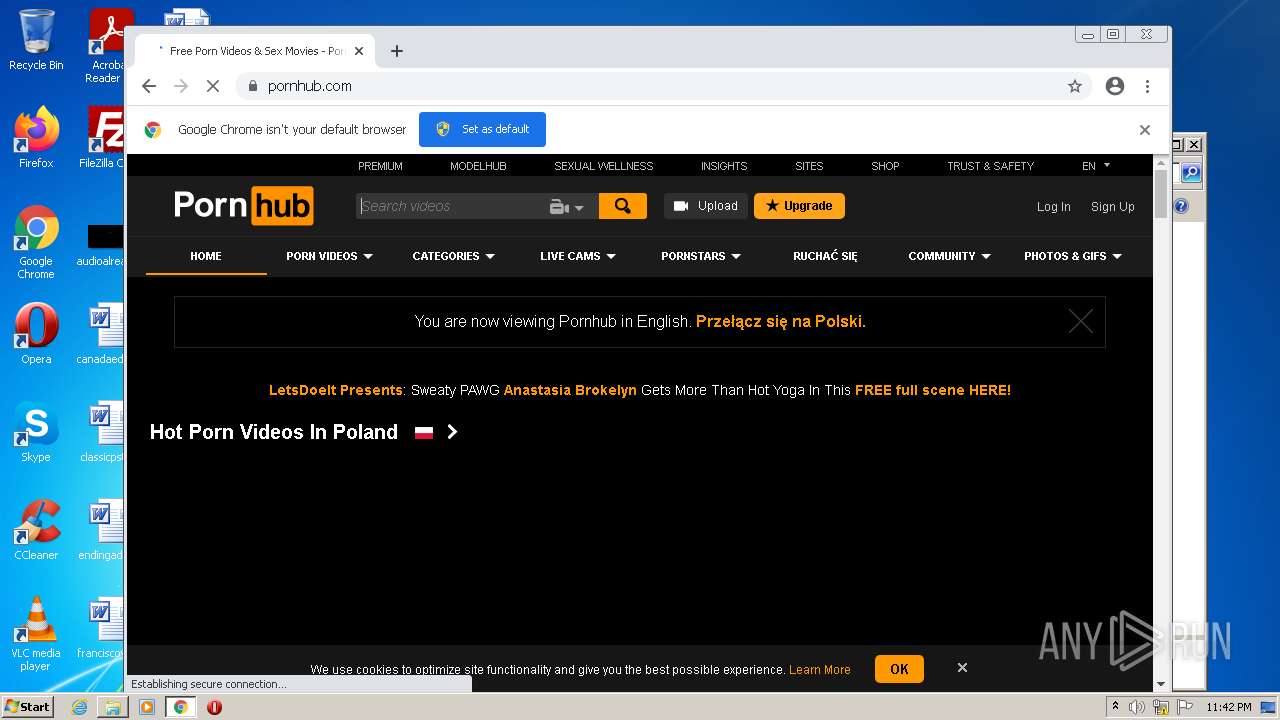Expand the CATEGORIES menu
The height and width of the screenshot is (720, 1280).
(453, 256)
